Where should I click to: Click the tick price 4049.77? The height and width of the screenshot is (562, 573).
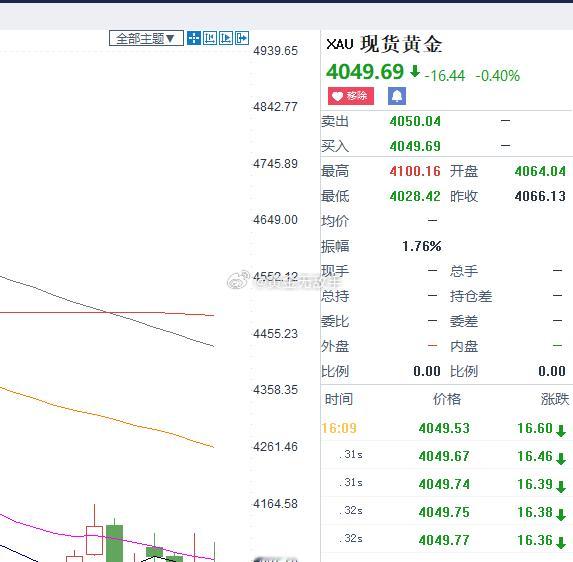coord(444,540)
